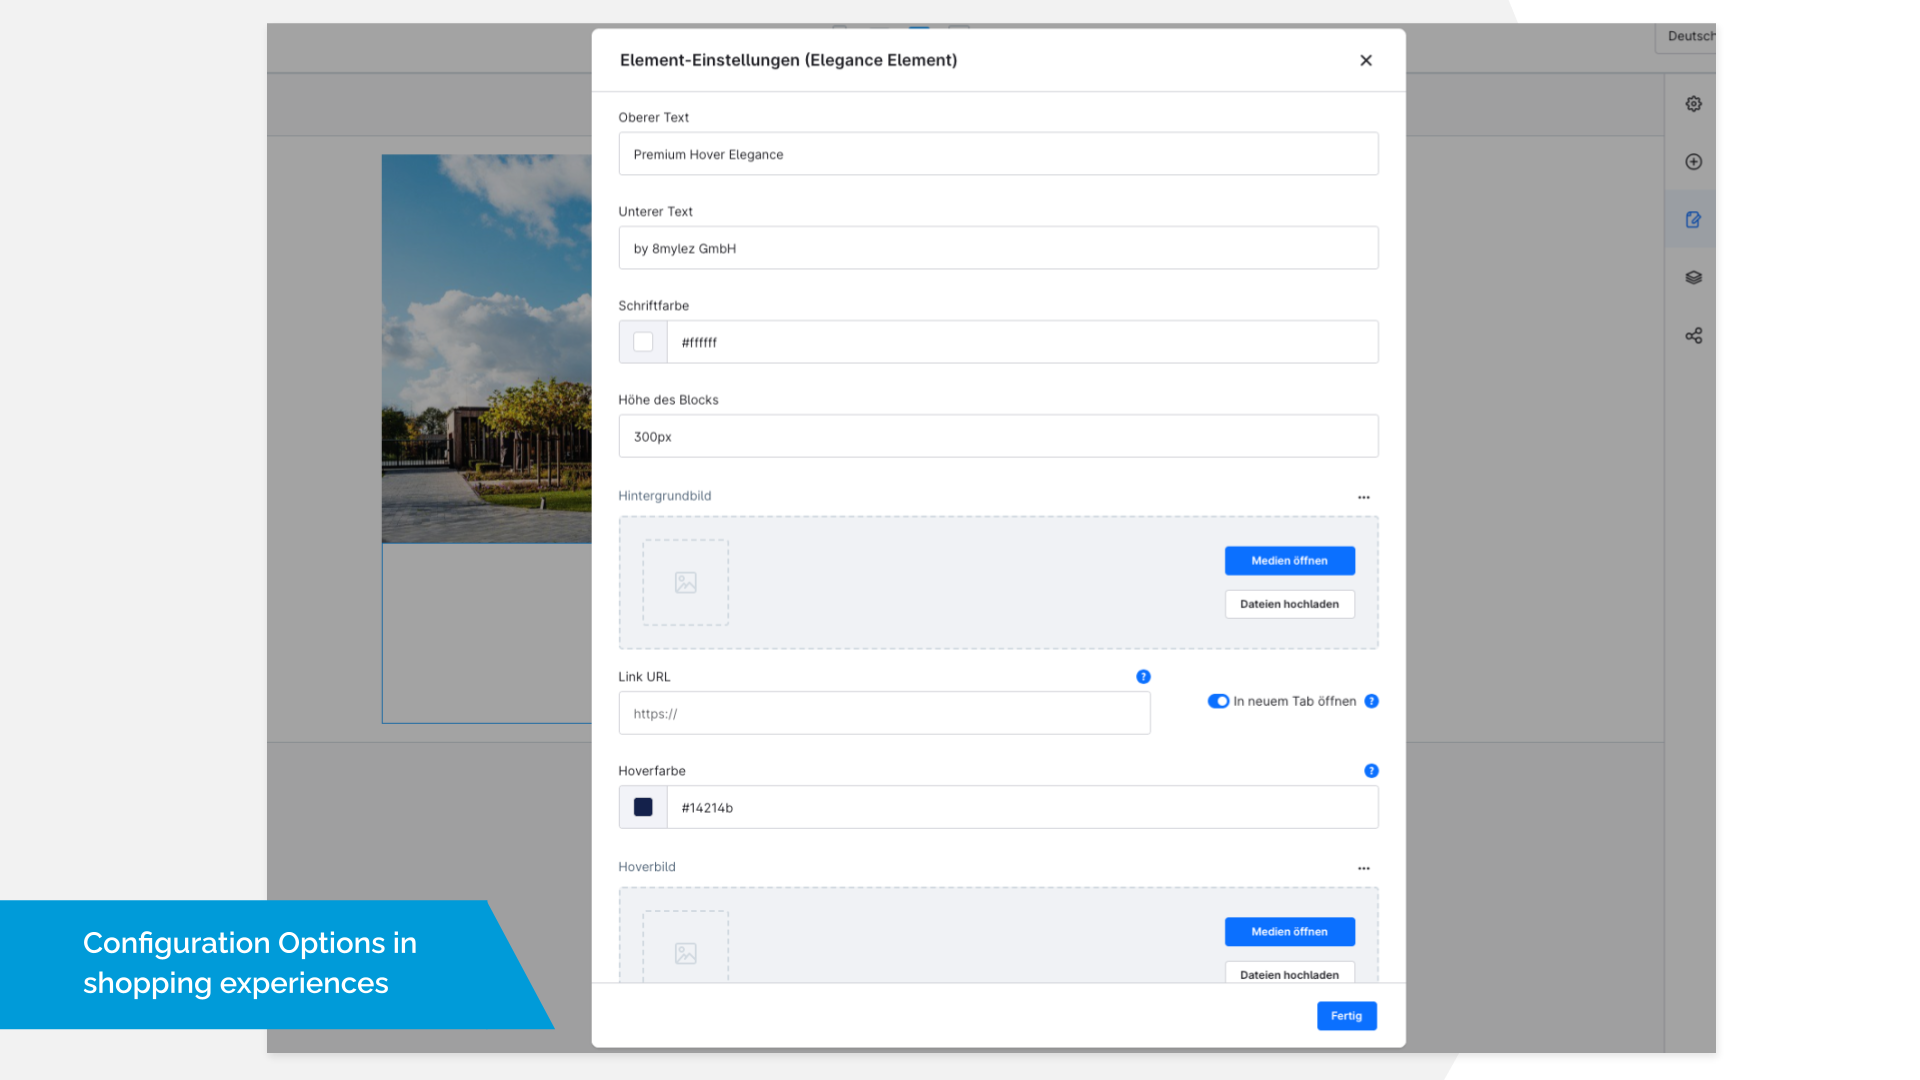Click the Hoverfarbe hex value field
The height and width of the screenshot is (1080, 1920).
pos(1022,807)
